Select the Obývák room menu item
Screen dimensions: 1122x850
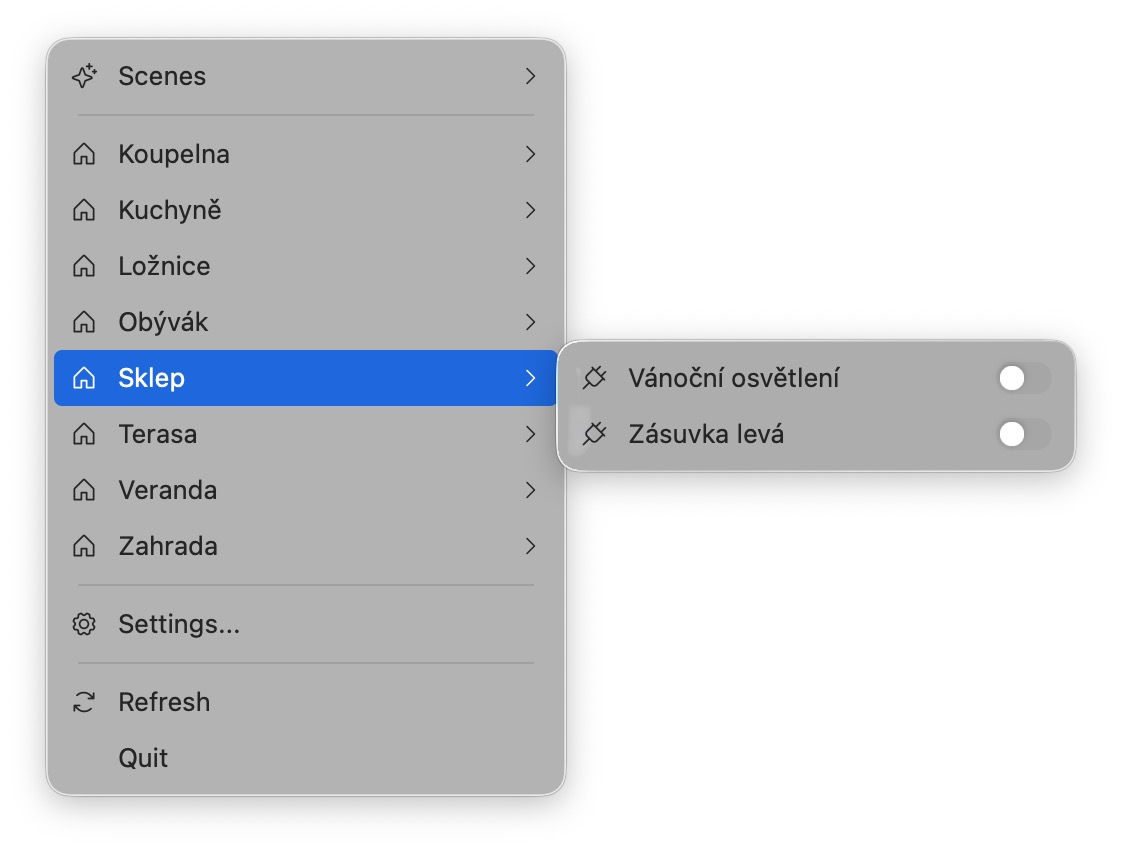163,322
